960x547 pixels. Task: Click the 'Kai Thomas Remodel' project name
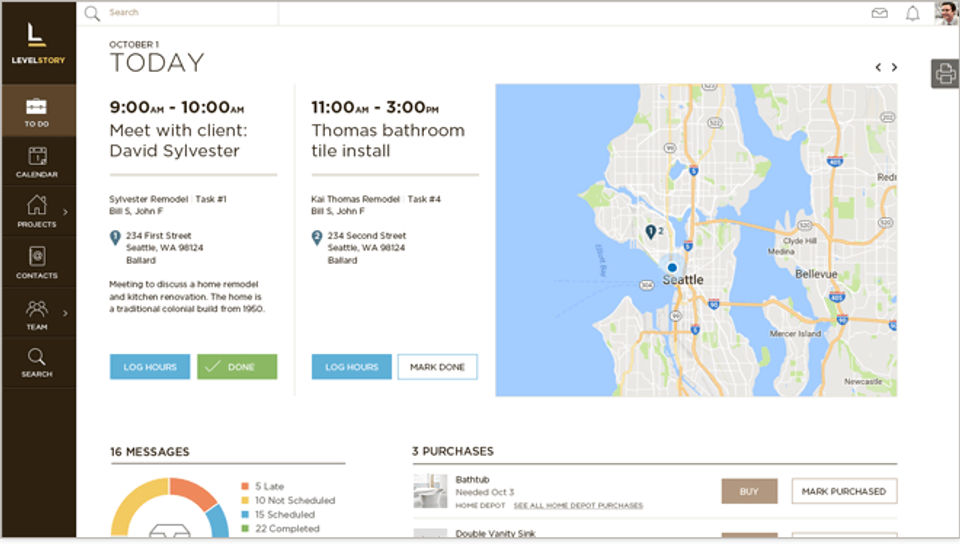pyautogui.click(x=355, y=199)
